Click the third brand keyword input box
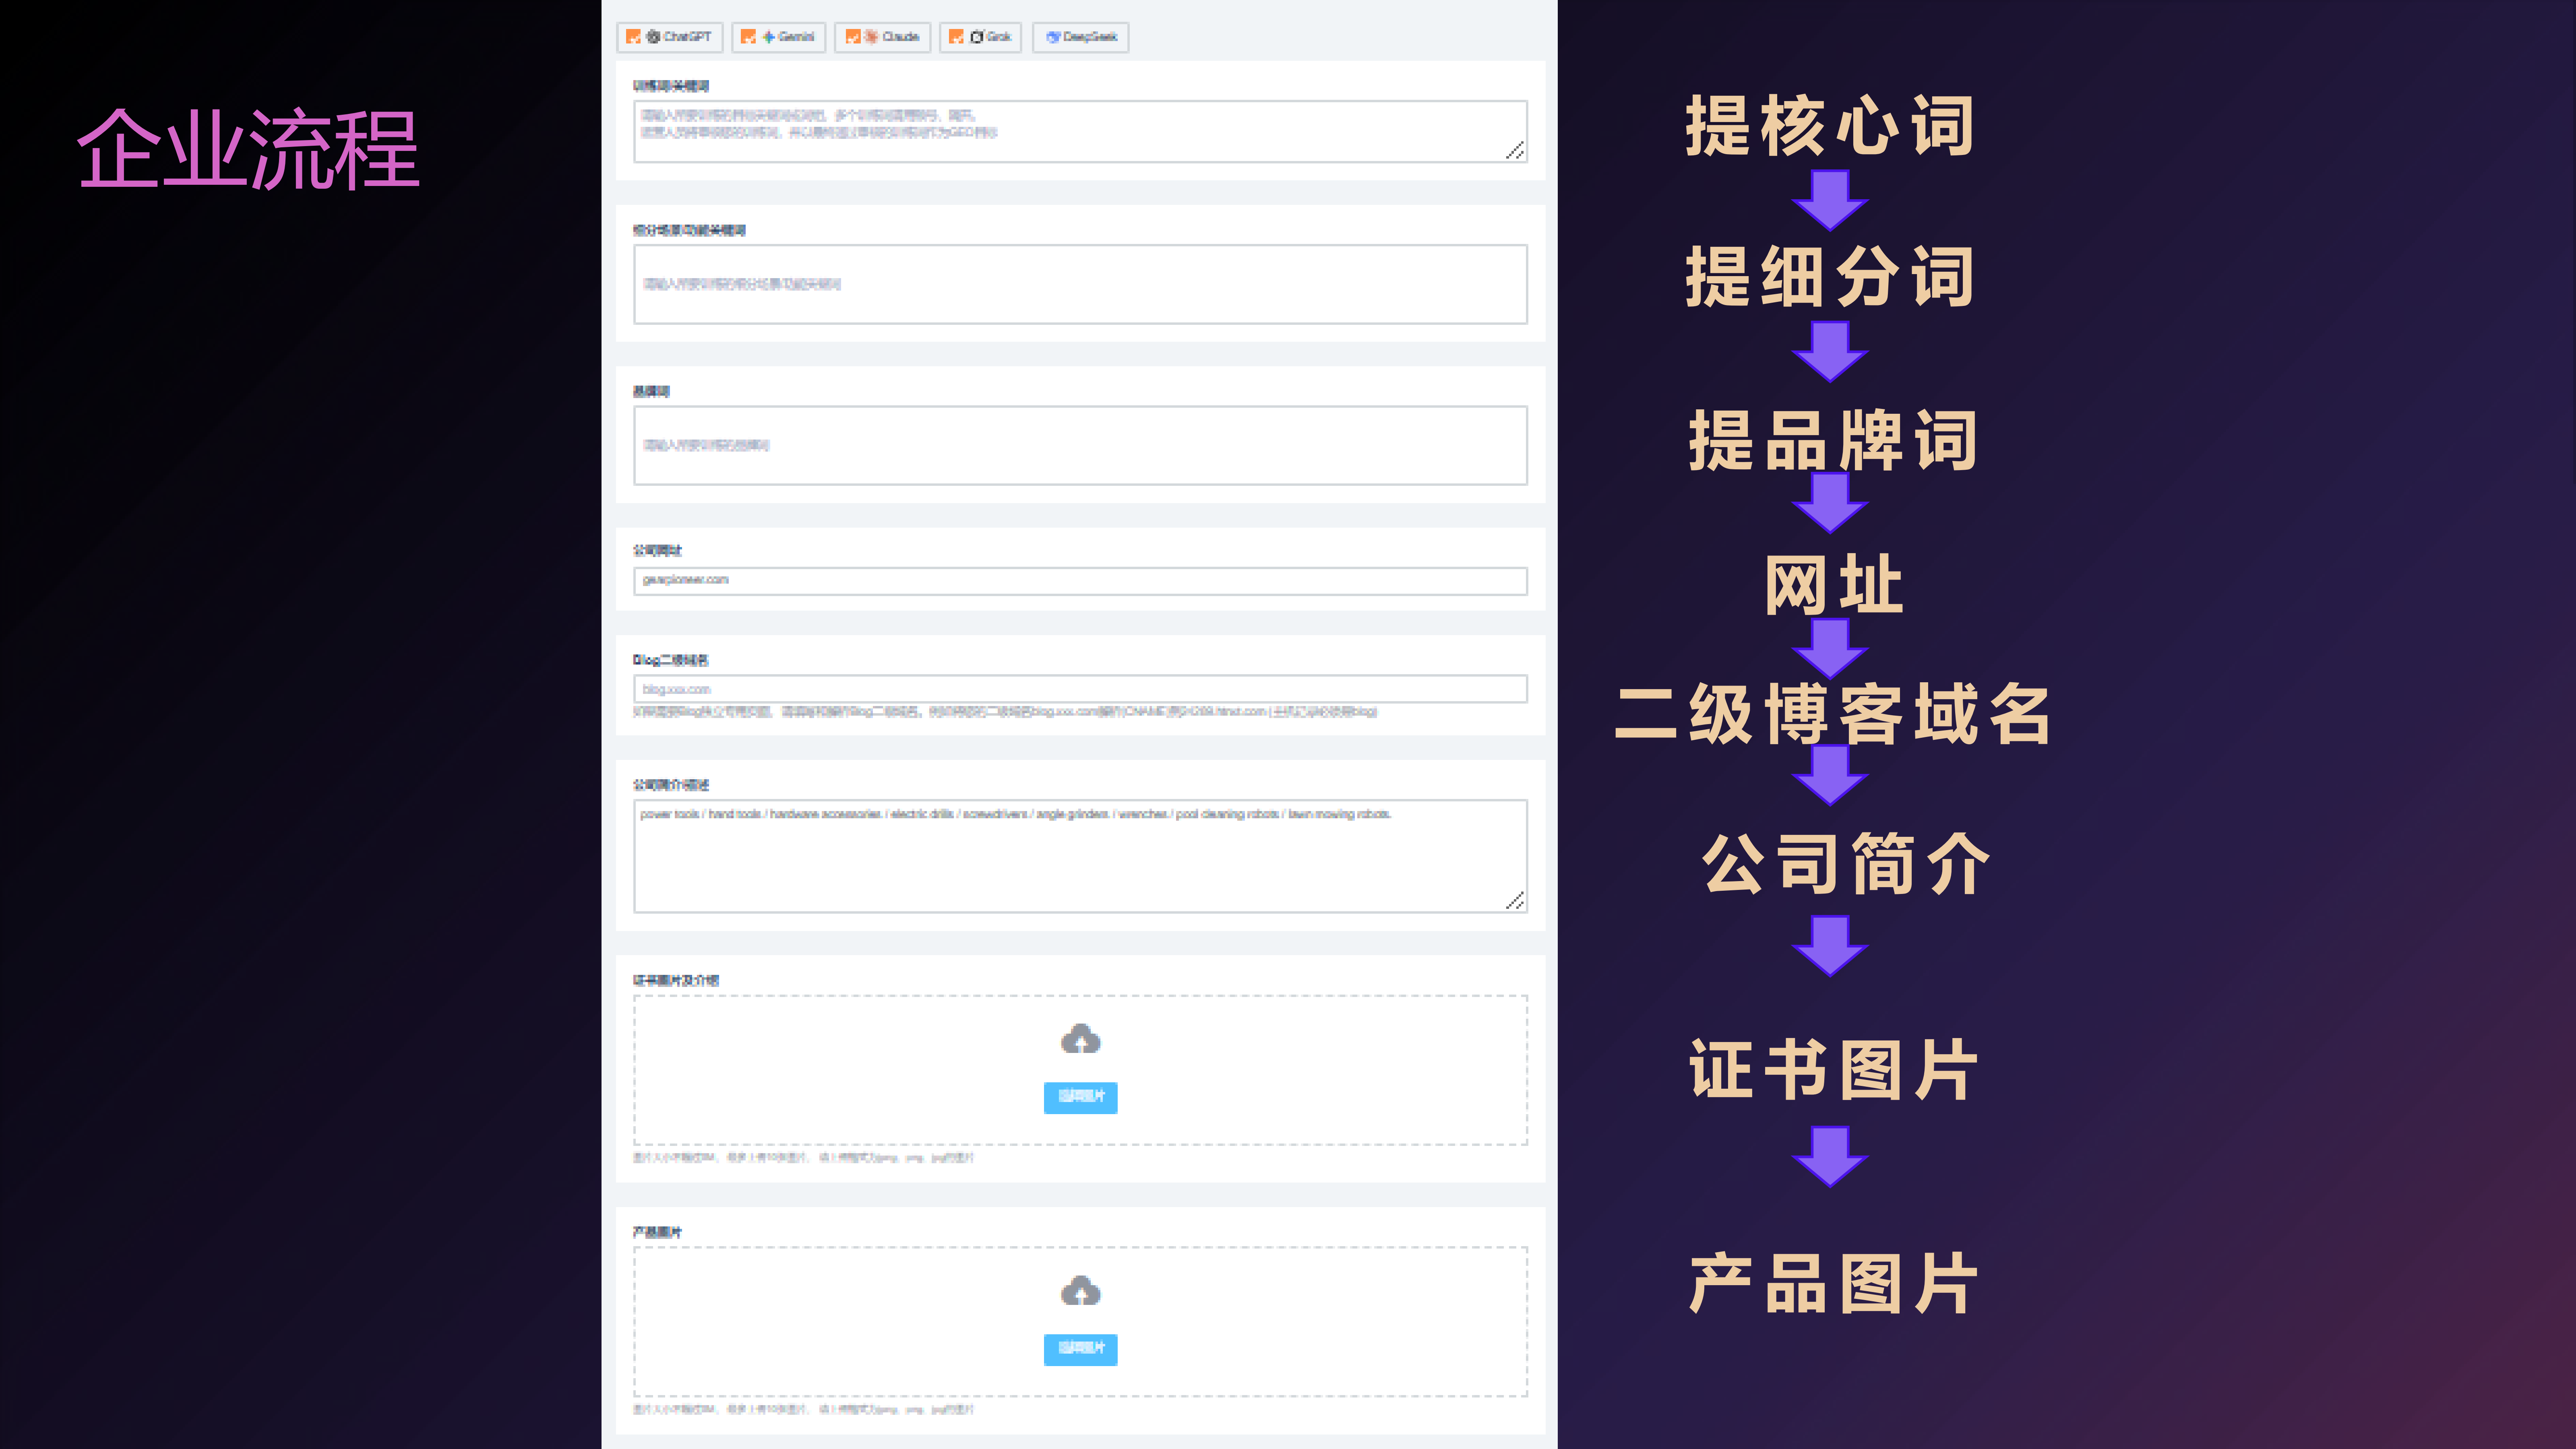Image resolution: width=2576 pixels, height=1449 pixels. (1080, 445)
